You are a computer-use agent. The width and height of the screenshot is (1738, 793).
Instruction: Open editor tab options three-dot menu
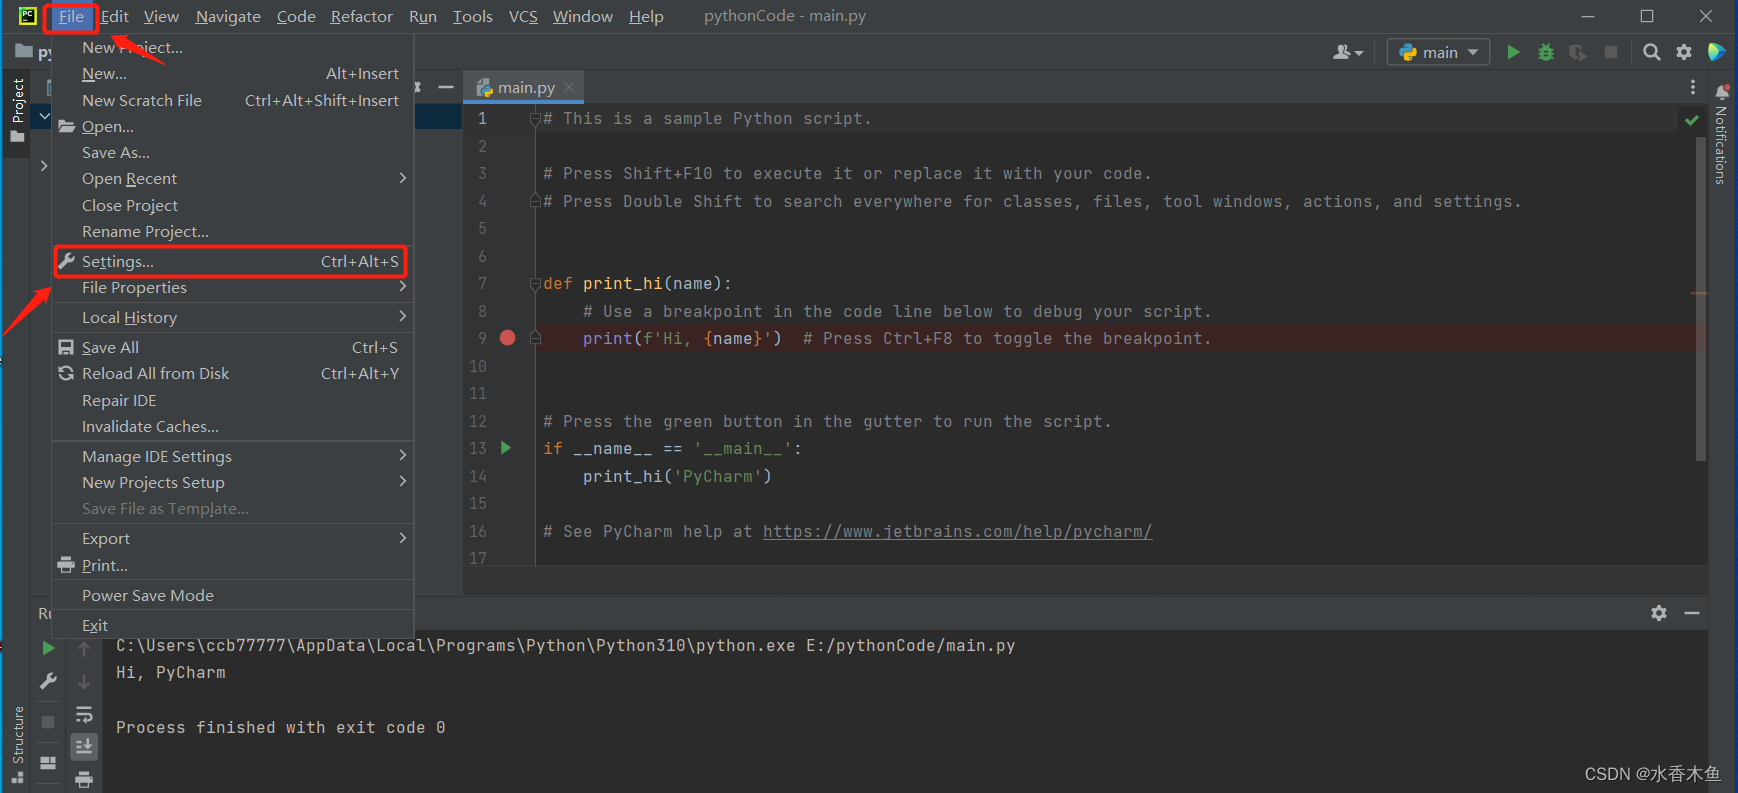(x=1692, y=88)
